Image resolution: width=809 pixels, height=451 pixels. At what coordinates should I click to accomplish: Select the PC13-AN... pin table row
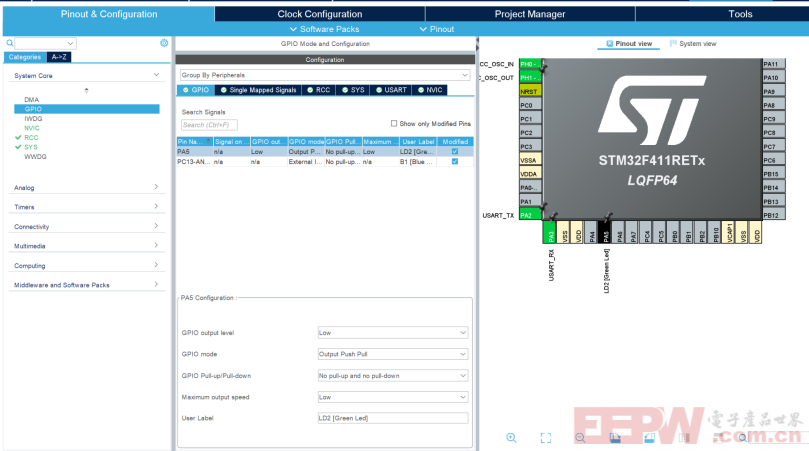(325, 162)
